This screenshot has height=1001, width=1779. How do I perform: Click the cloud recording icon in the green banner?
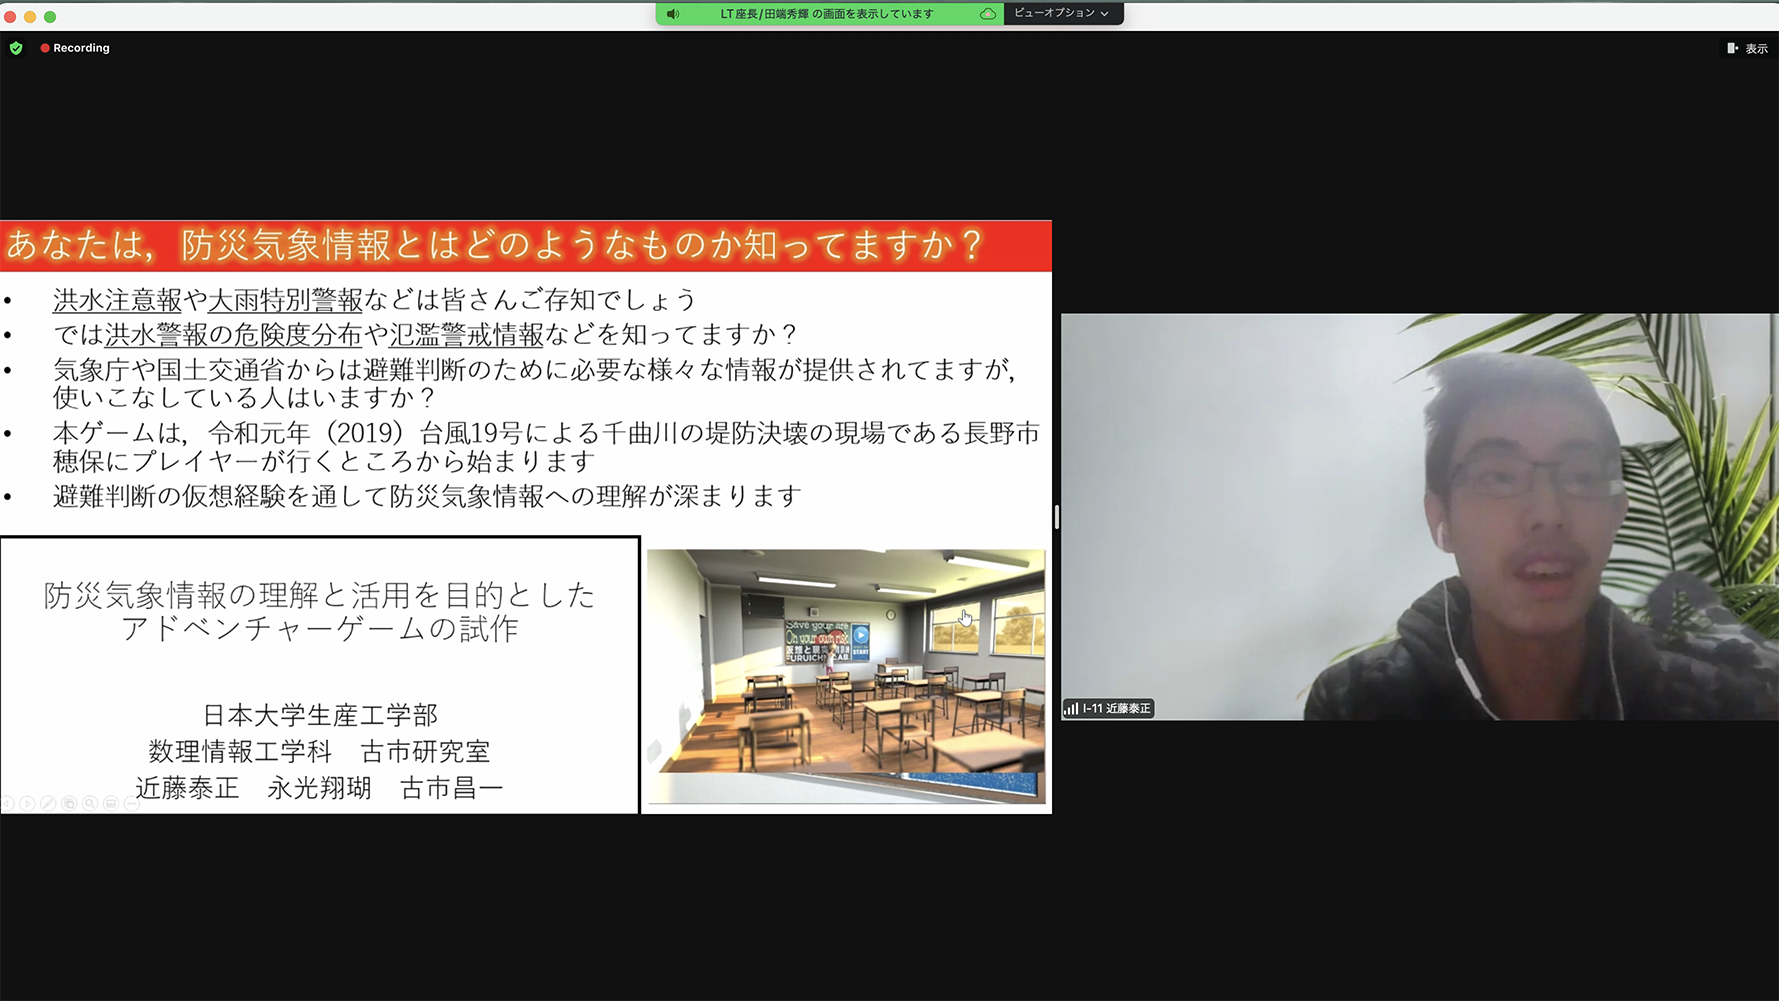tap(987, 14)
